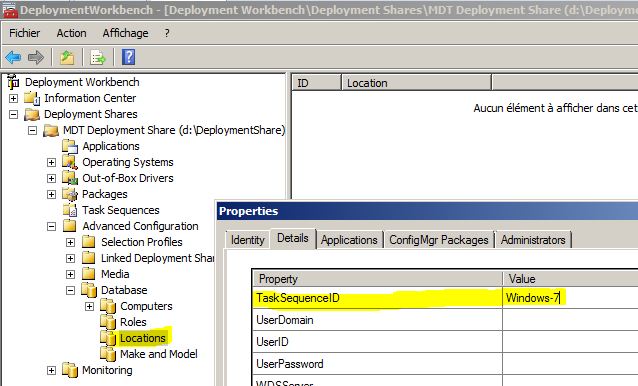The width and height of the screenshot is (638, 386).
Task: Switch to the Identity tab
Action: click(248, 240)
